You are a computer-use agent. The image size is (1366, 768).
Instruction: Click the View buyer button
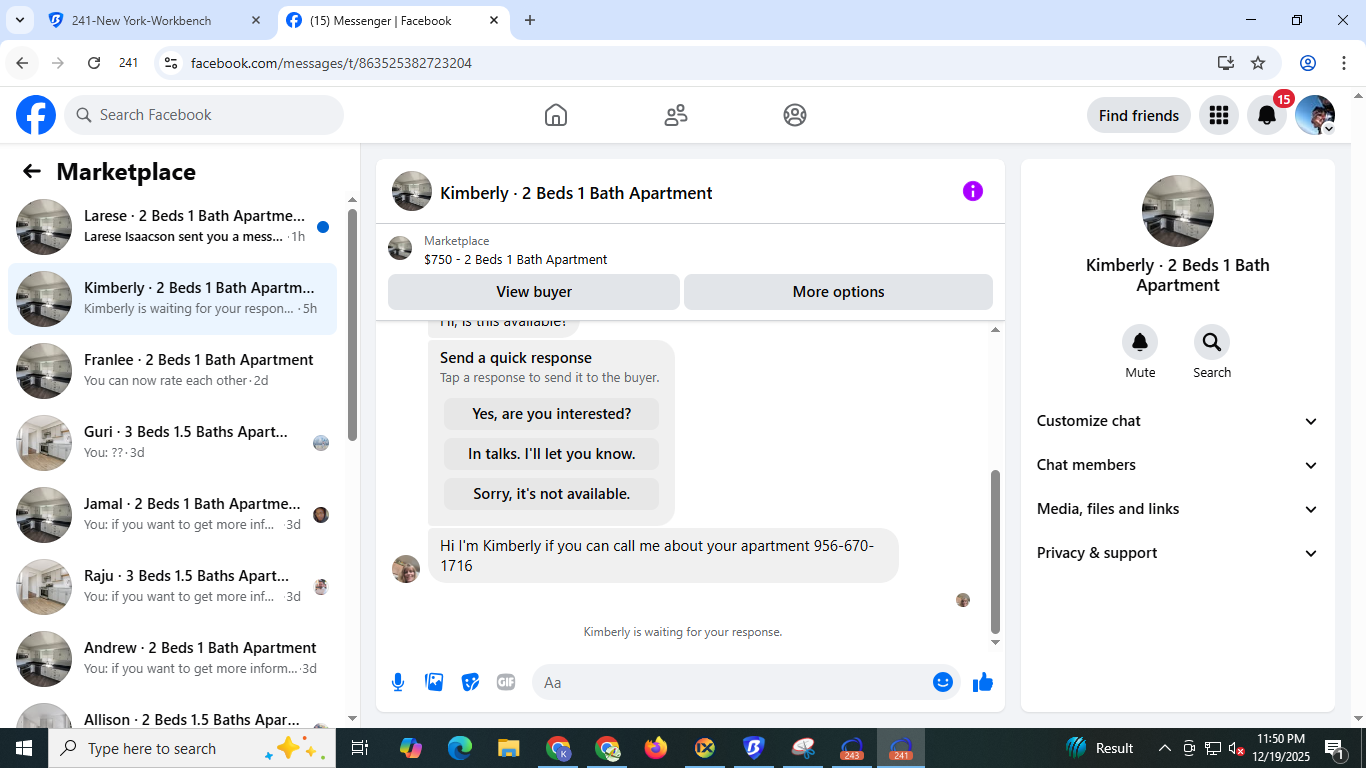534,292
